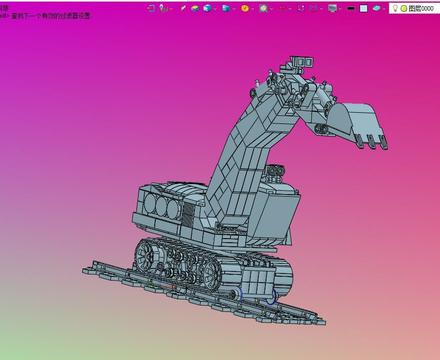Expand dropdown arrow next to the magnifier icon

(271, 9)
